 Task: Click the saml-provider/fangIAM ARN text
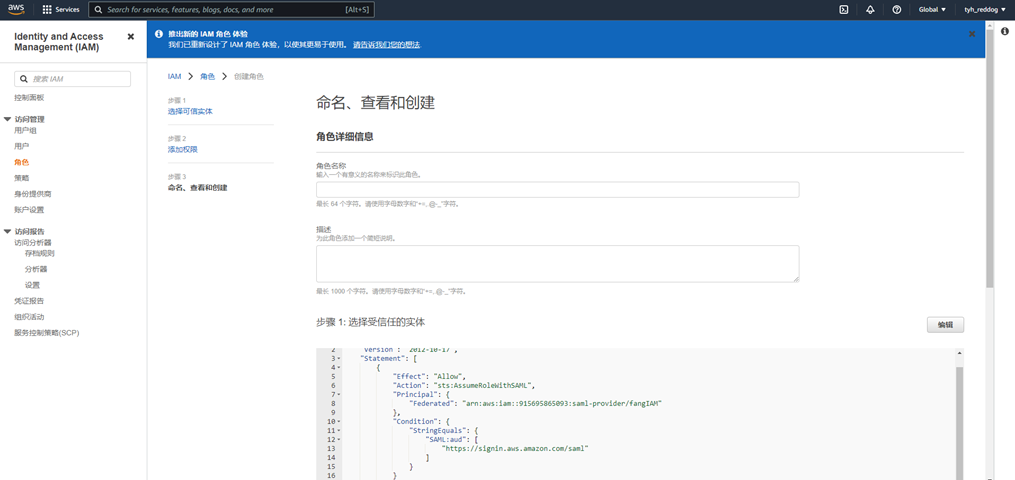563,403
